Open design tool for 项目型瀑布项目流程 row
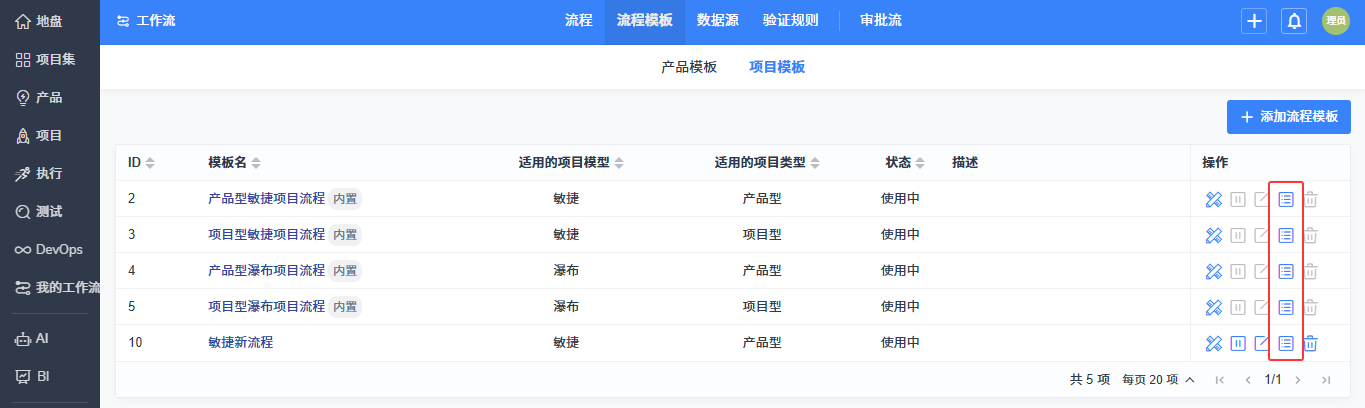1365x408 pixels. pyautogui.click(x=1214, y=307)
